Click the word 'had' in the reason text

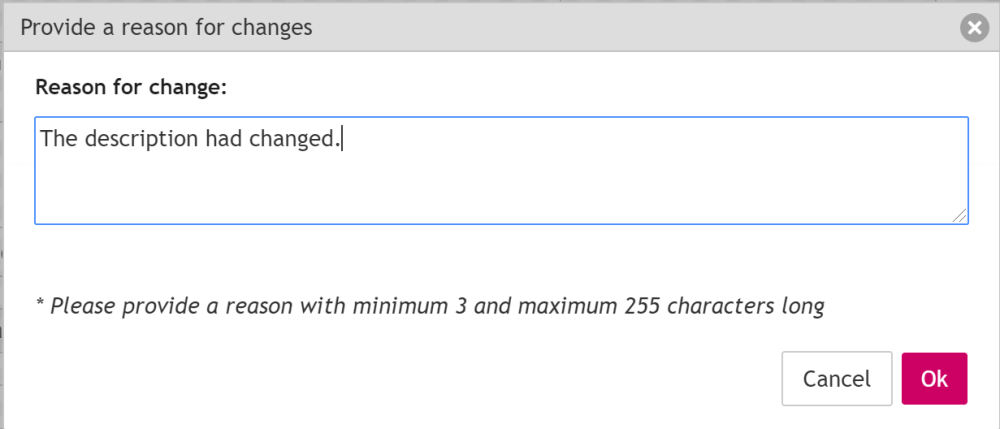pyautogui.click(x=223, y=139)
